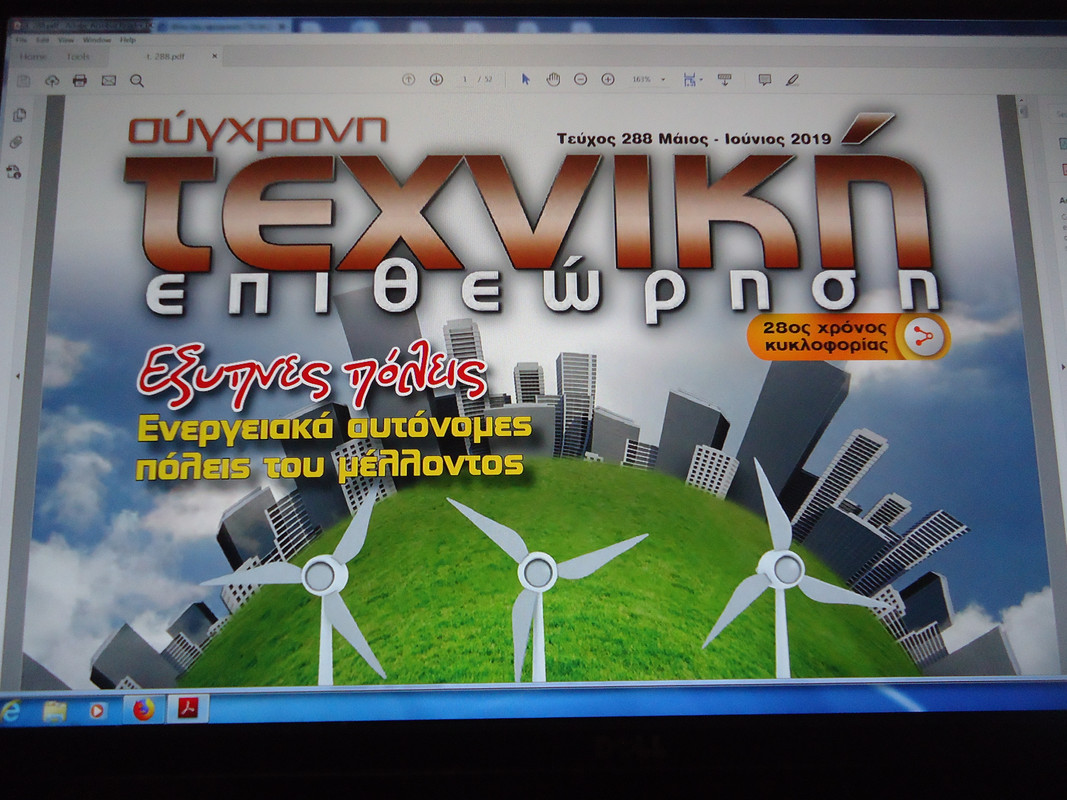
Task: Go to the previous page with the up arrow
Action: click(408, 80)
